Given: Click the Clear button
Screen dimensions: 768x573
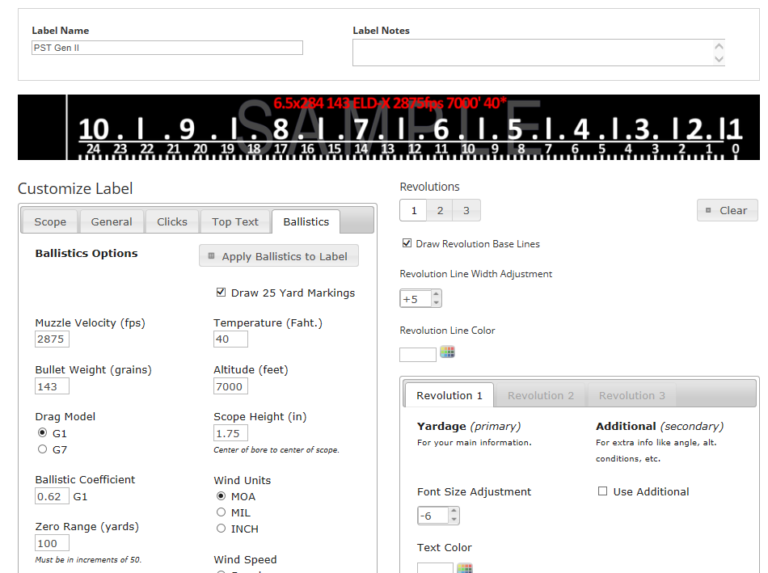Looking at the screenshot, I should (727, 210).
